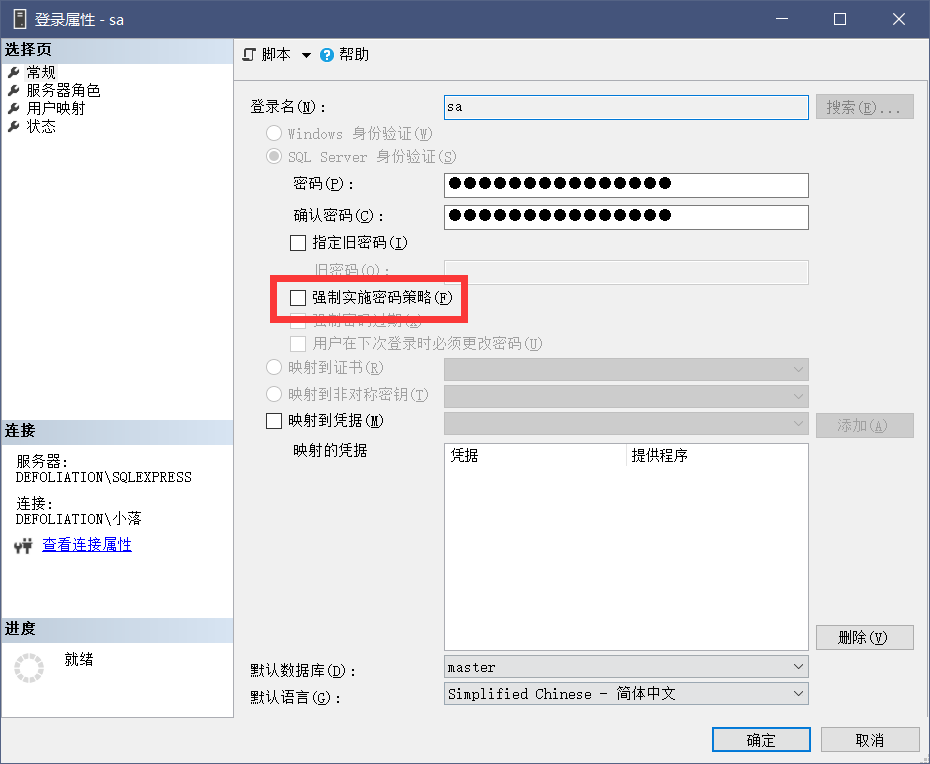Open the 状态 page
The image size is (930, 764).
[41, 126]
